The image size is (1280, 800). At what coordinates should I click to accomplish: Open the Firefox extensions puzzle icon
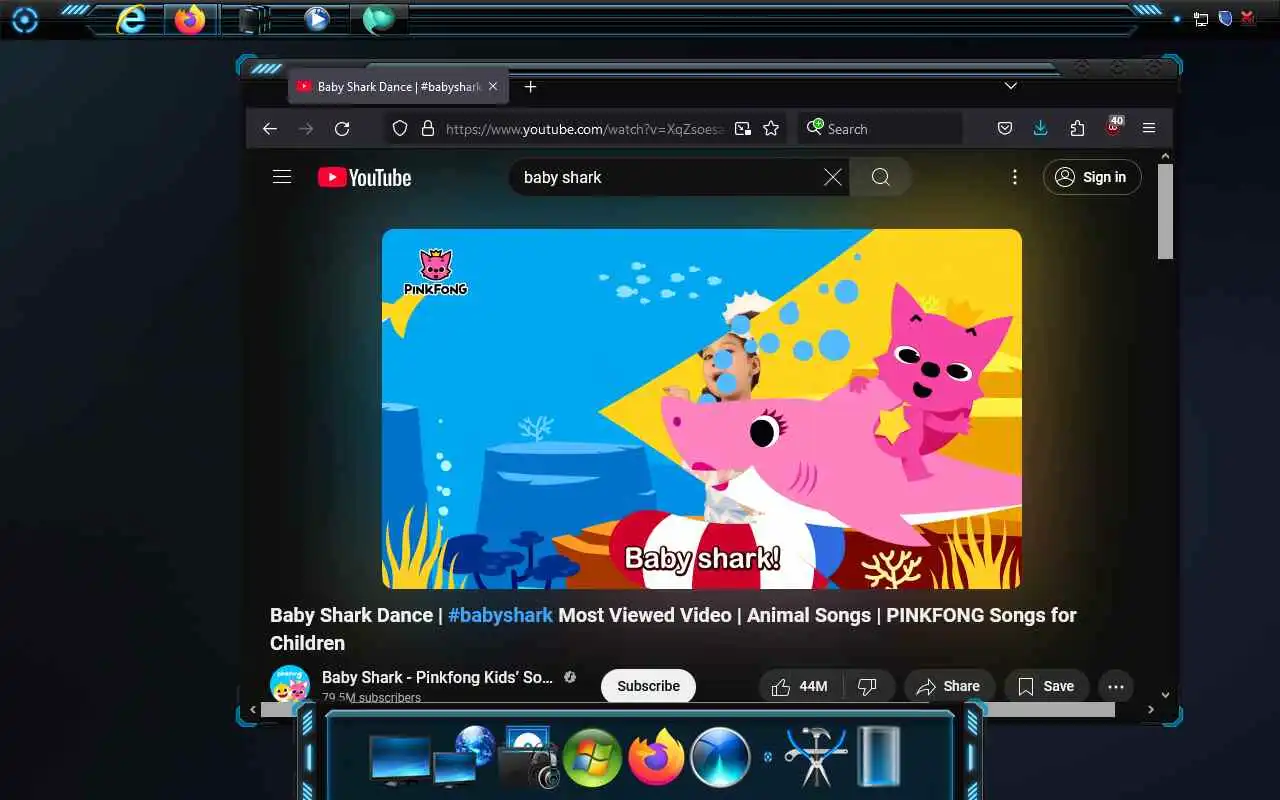coord(1077,129)
